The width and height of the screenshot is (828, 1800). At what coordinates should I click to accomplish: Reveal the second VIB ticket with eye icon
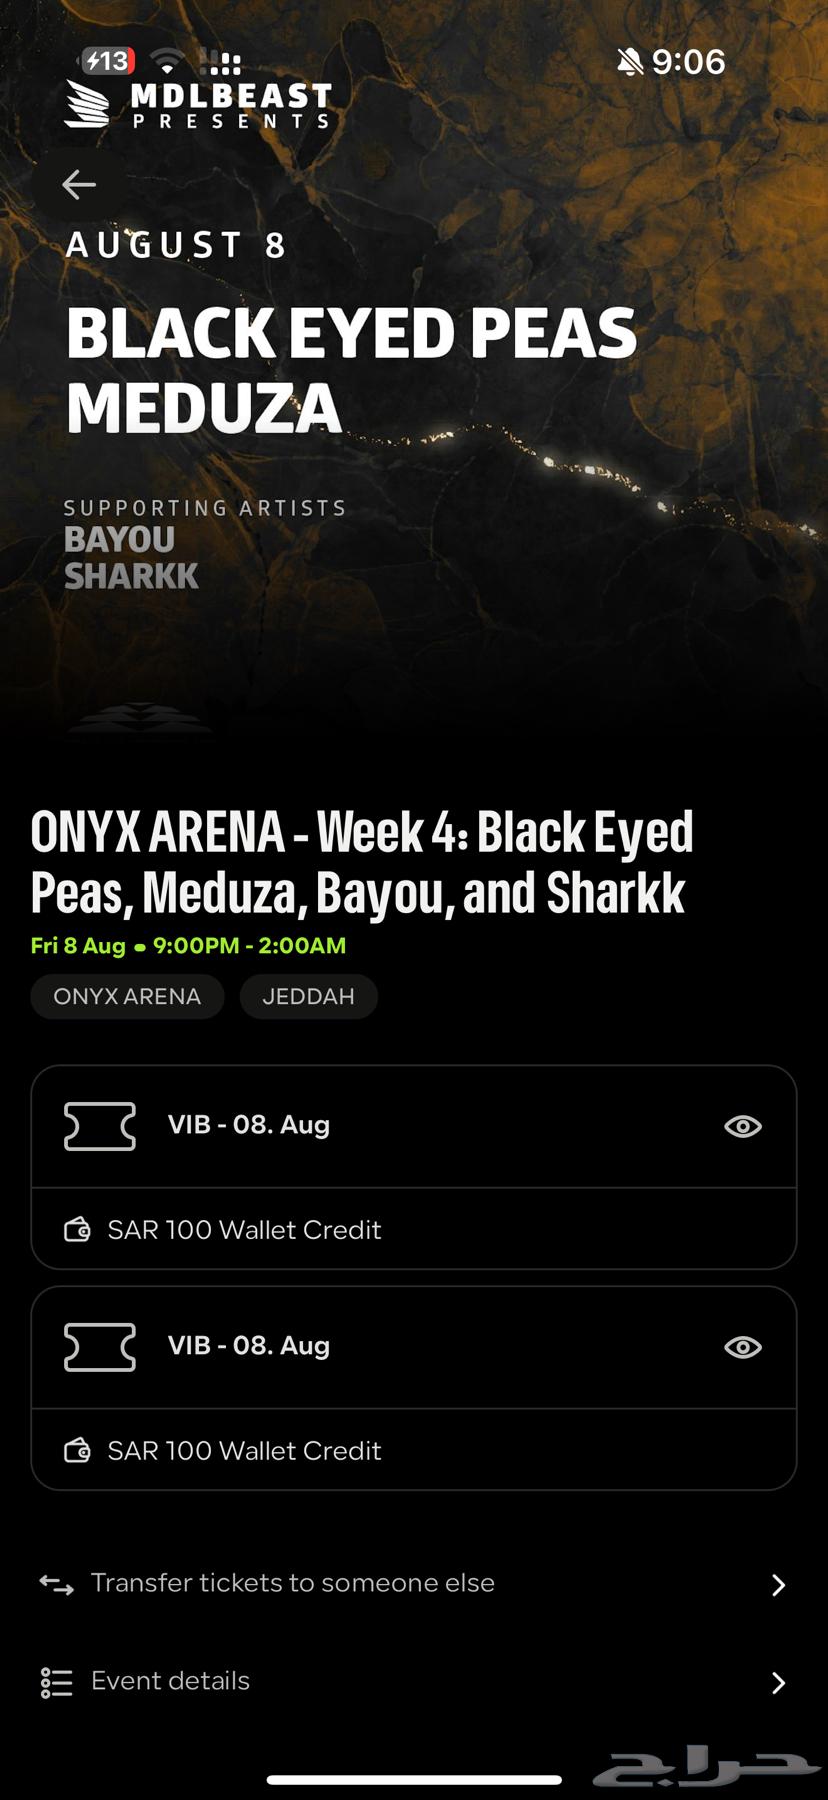742,1348
